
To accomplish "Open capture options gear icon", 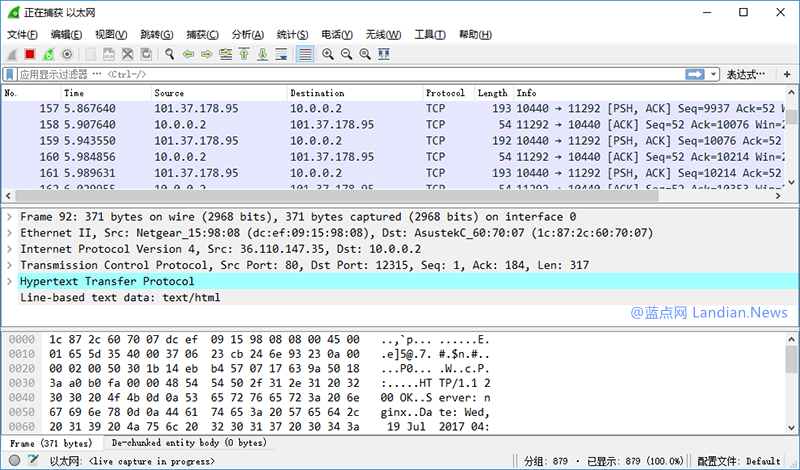I will [x=67, y=54].
